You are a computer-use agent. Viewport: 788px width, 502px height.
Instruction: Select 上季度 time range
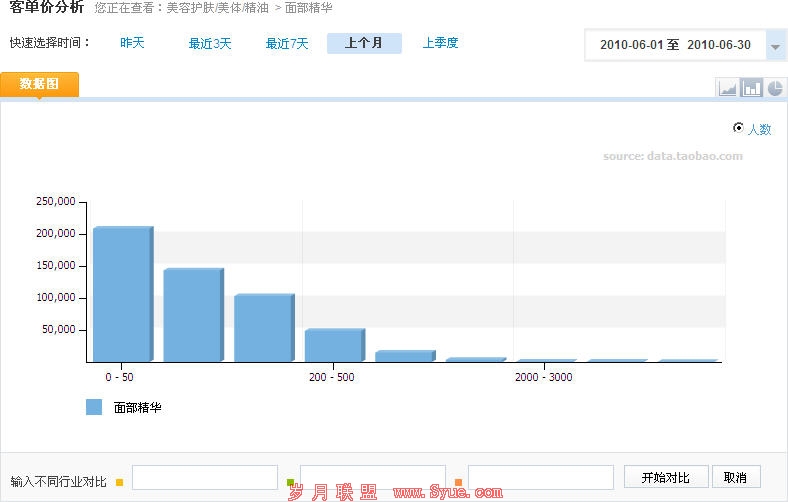[440, 43]
